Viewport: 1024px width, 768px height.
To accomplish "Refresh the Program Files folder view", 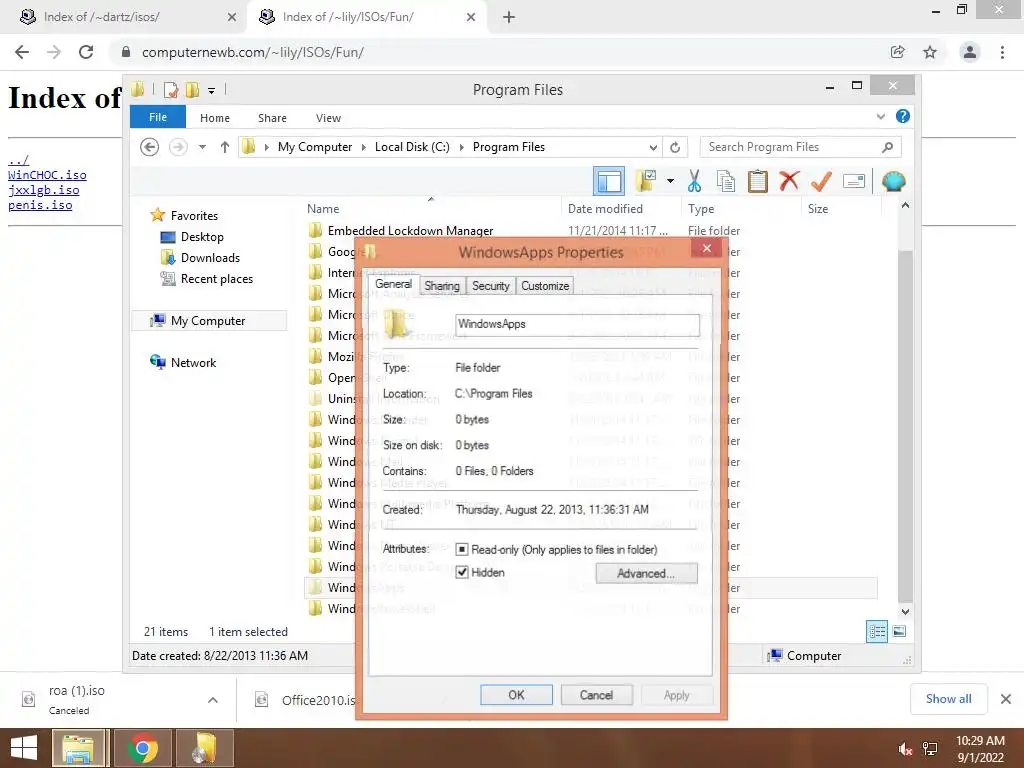I will tap(675, 147).
